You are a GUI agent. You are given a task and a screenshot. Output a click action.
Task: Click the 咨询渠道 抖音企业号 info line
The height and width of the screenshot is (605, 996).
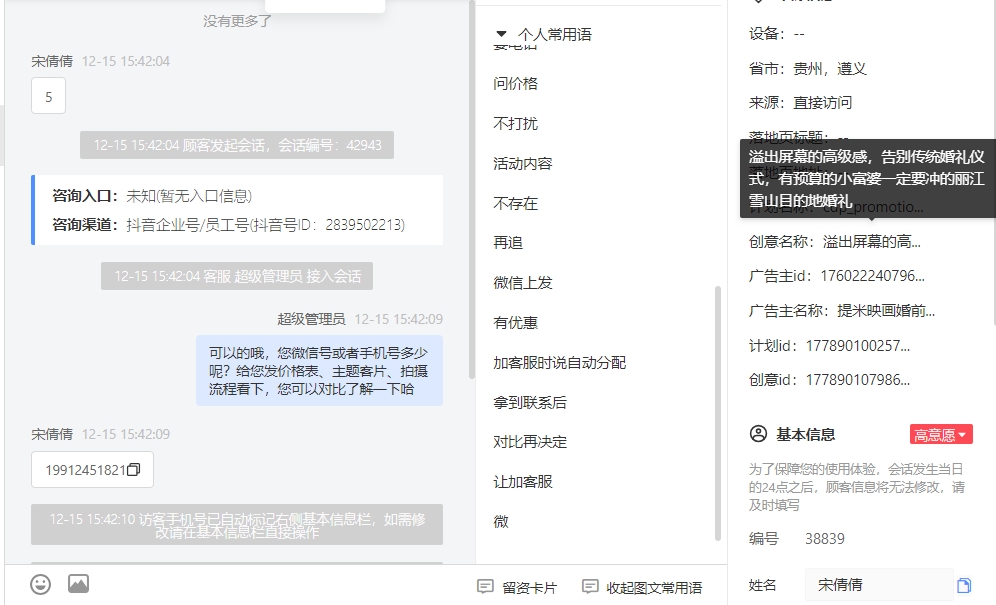(229, 224)
